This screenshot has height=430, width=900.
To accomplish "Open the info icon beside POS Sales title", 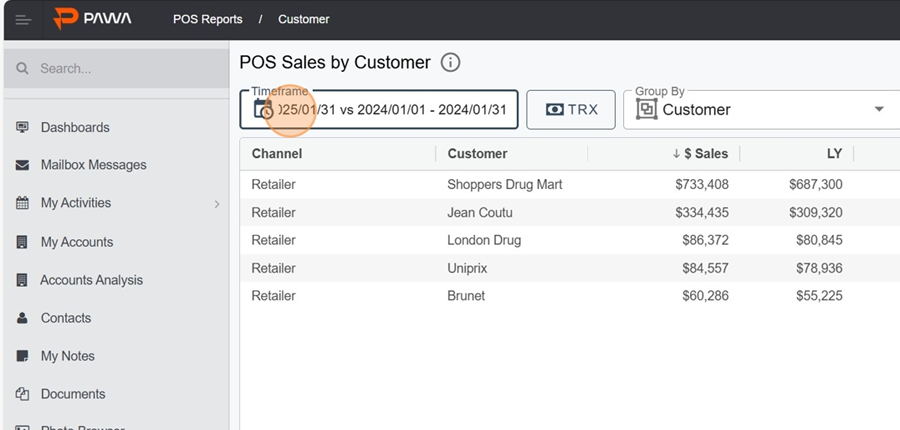I will click(450, 63).
